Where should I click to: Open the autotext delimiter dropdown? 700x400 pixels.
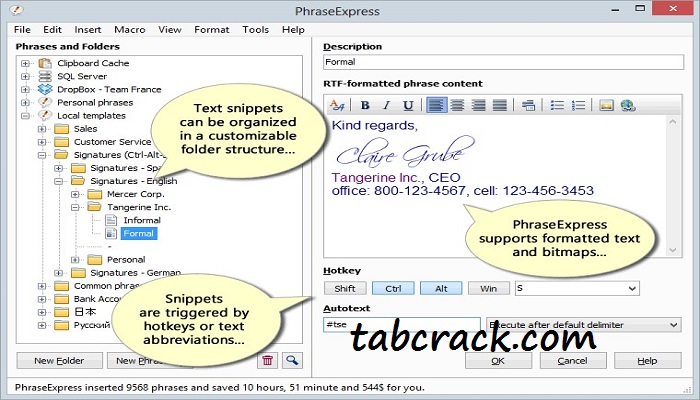click(674, 325)
